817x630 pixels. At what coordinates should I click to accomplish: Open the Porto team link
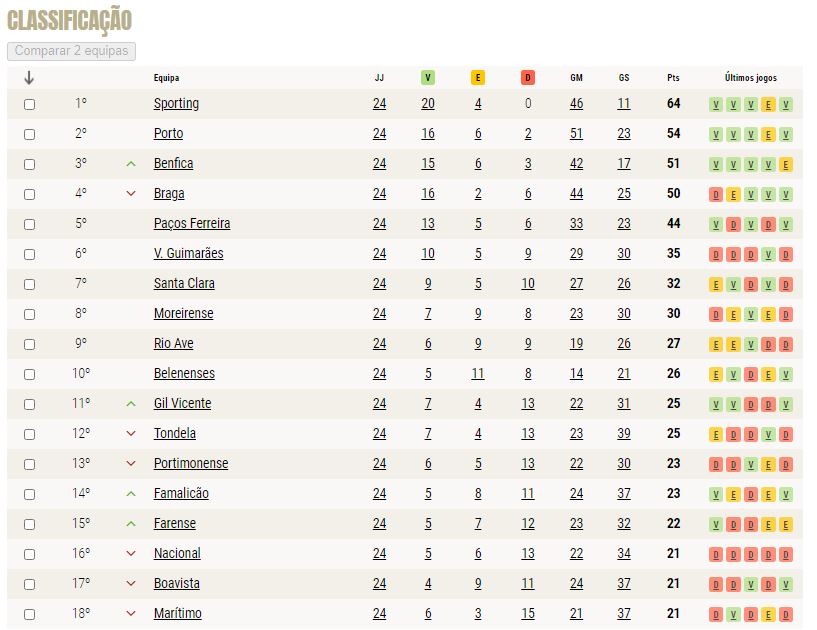point(168,133)
